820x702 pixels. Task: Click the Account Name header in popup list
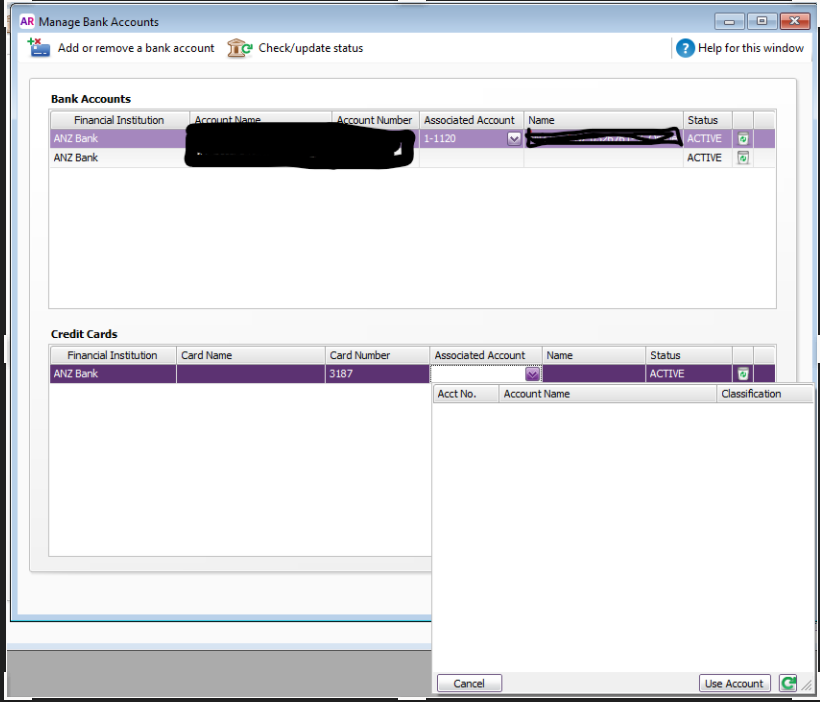[537, 394]
